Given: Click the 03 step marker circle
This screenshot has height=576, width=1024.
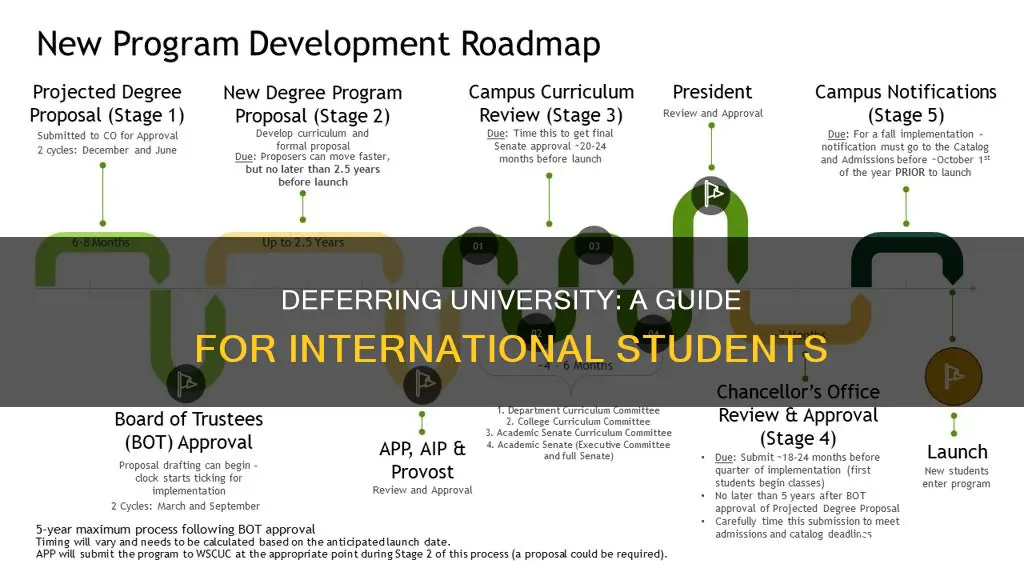Looking at the screenshot, I should click(x=594, y=246).
